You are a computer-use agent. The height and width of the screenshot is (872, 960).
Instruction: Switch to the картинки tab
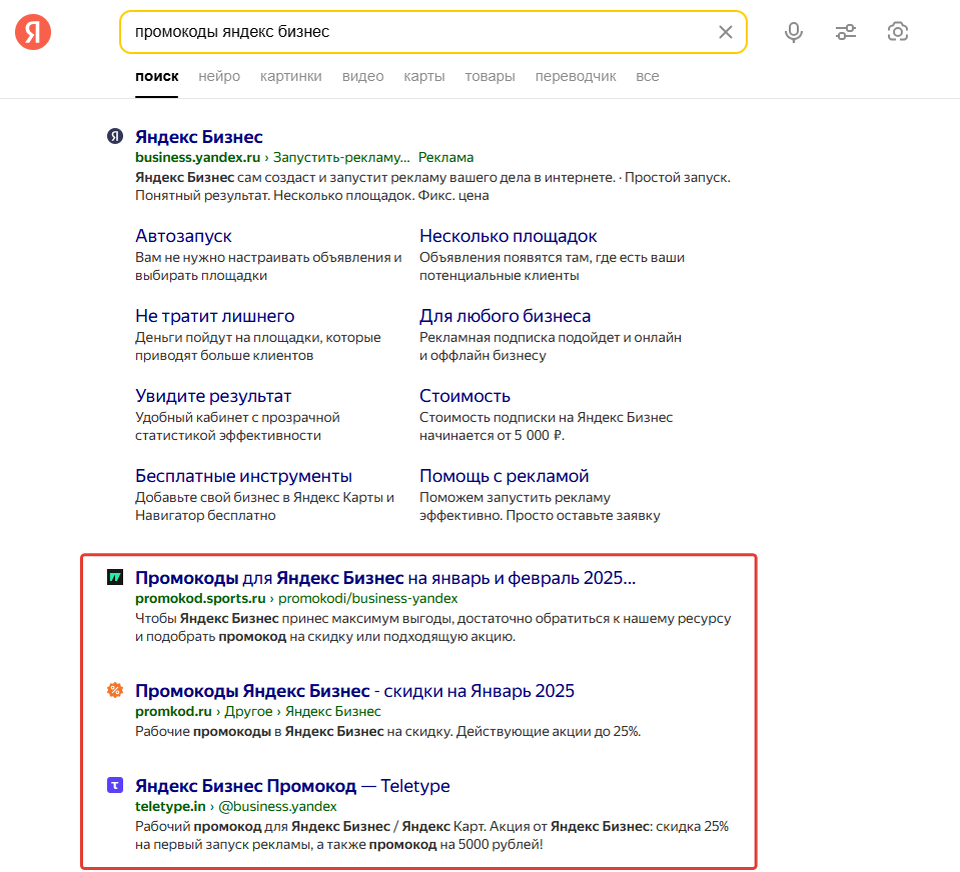click(x=291, y=77)
